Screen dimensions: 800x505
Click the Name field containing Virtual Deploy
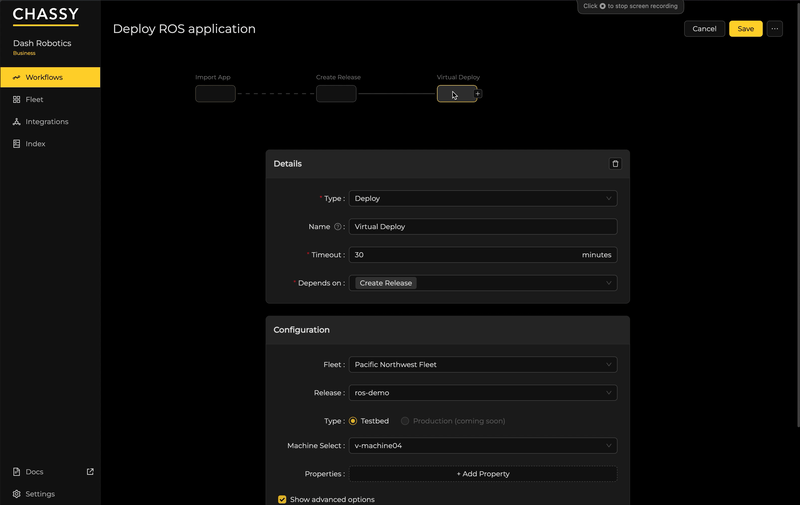tap(483, 226)
